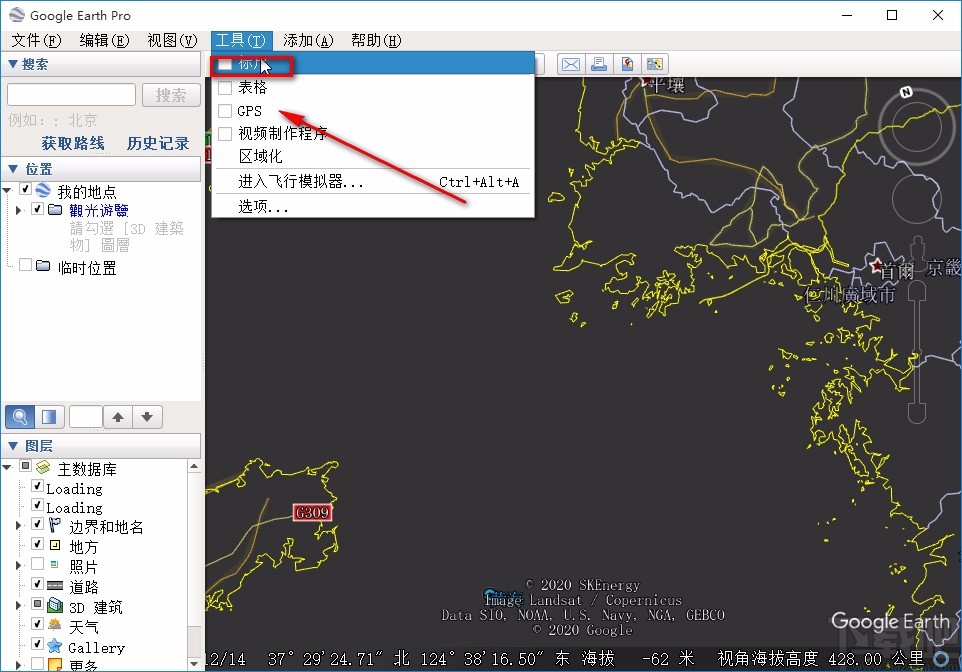Open the 帮助(H) menu
The width and height of the screenshot is (962, 672).
click(x=376, y=41)
